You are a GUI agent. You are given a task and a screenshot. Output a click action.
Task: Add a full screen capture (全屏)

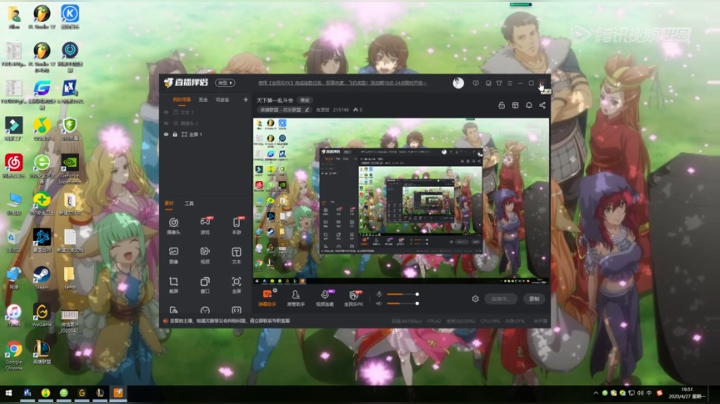point(236,285)
